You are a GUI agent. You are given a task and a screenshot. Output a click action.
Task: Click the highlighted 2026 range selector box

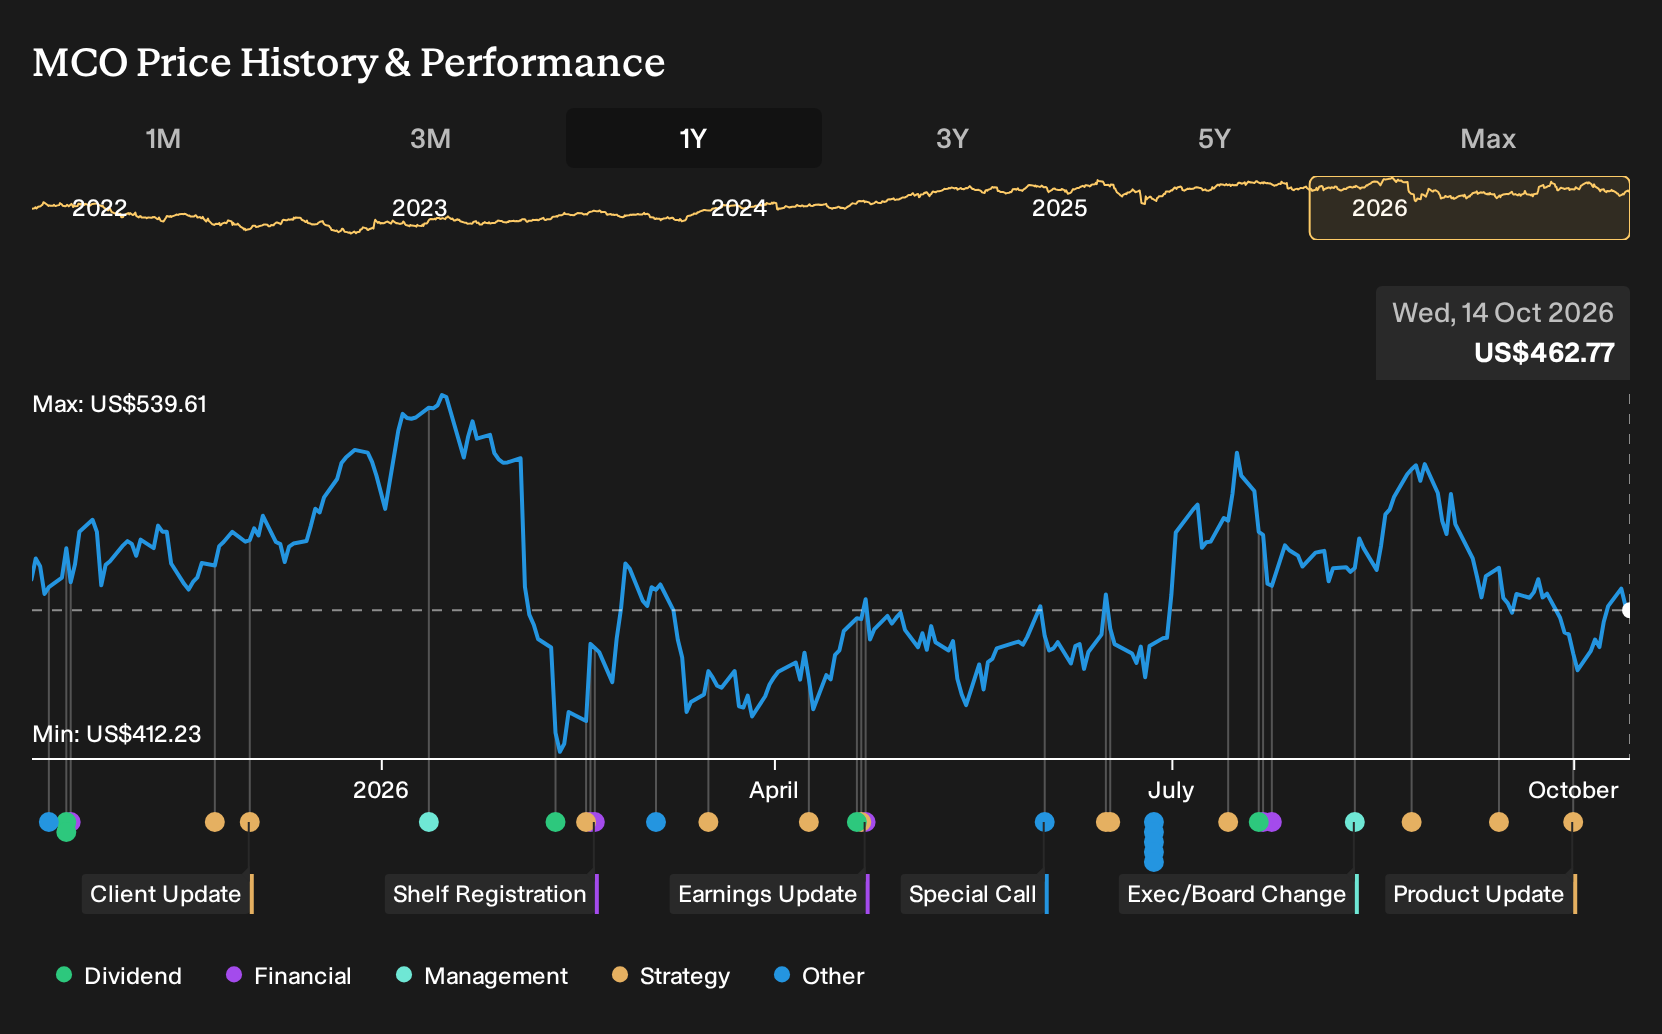click(x=1469, y=208)
